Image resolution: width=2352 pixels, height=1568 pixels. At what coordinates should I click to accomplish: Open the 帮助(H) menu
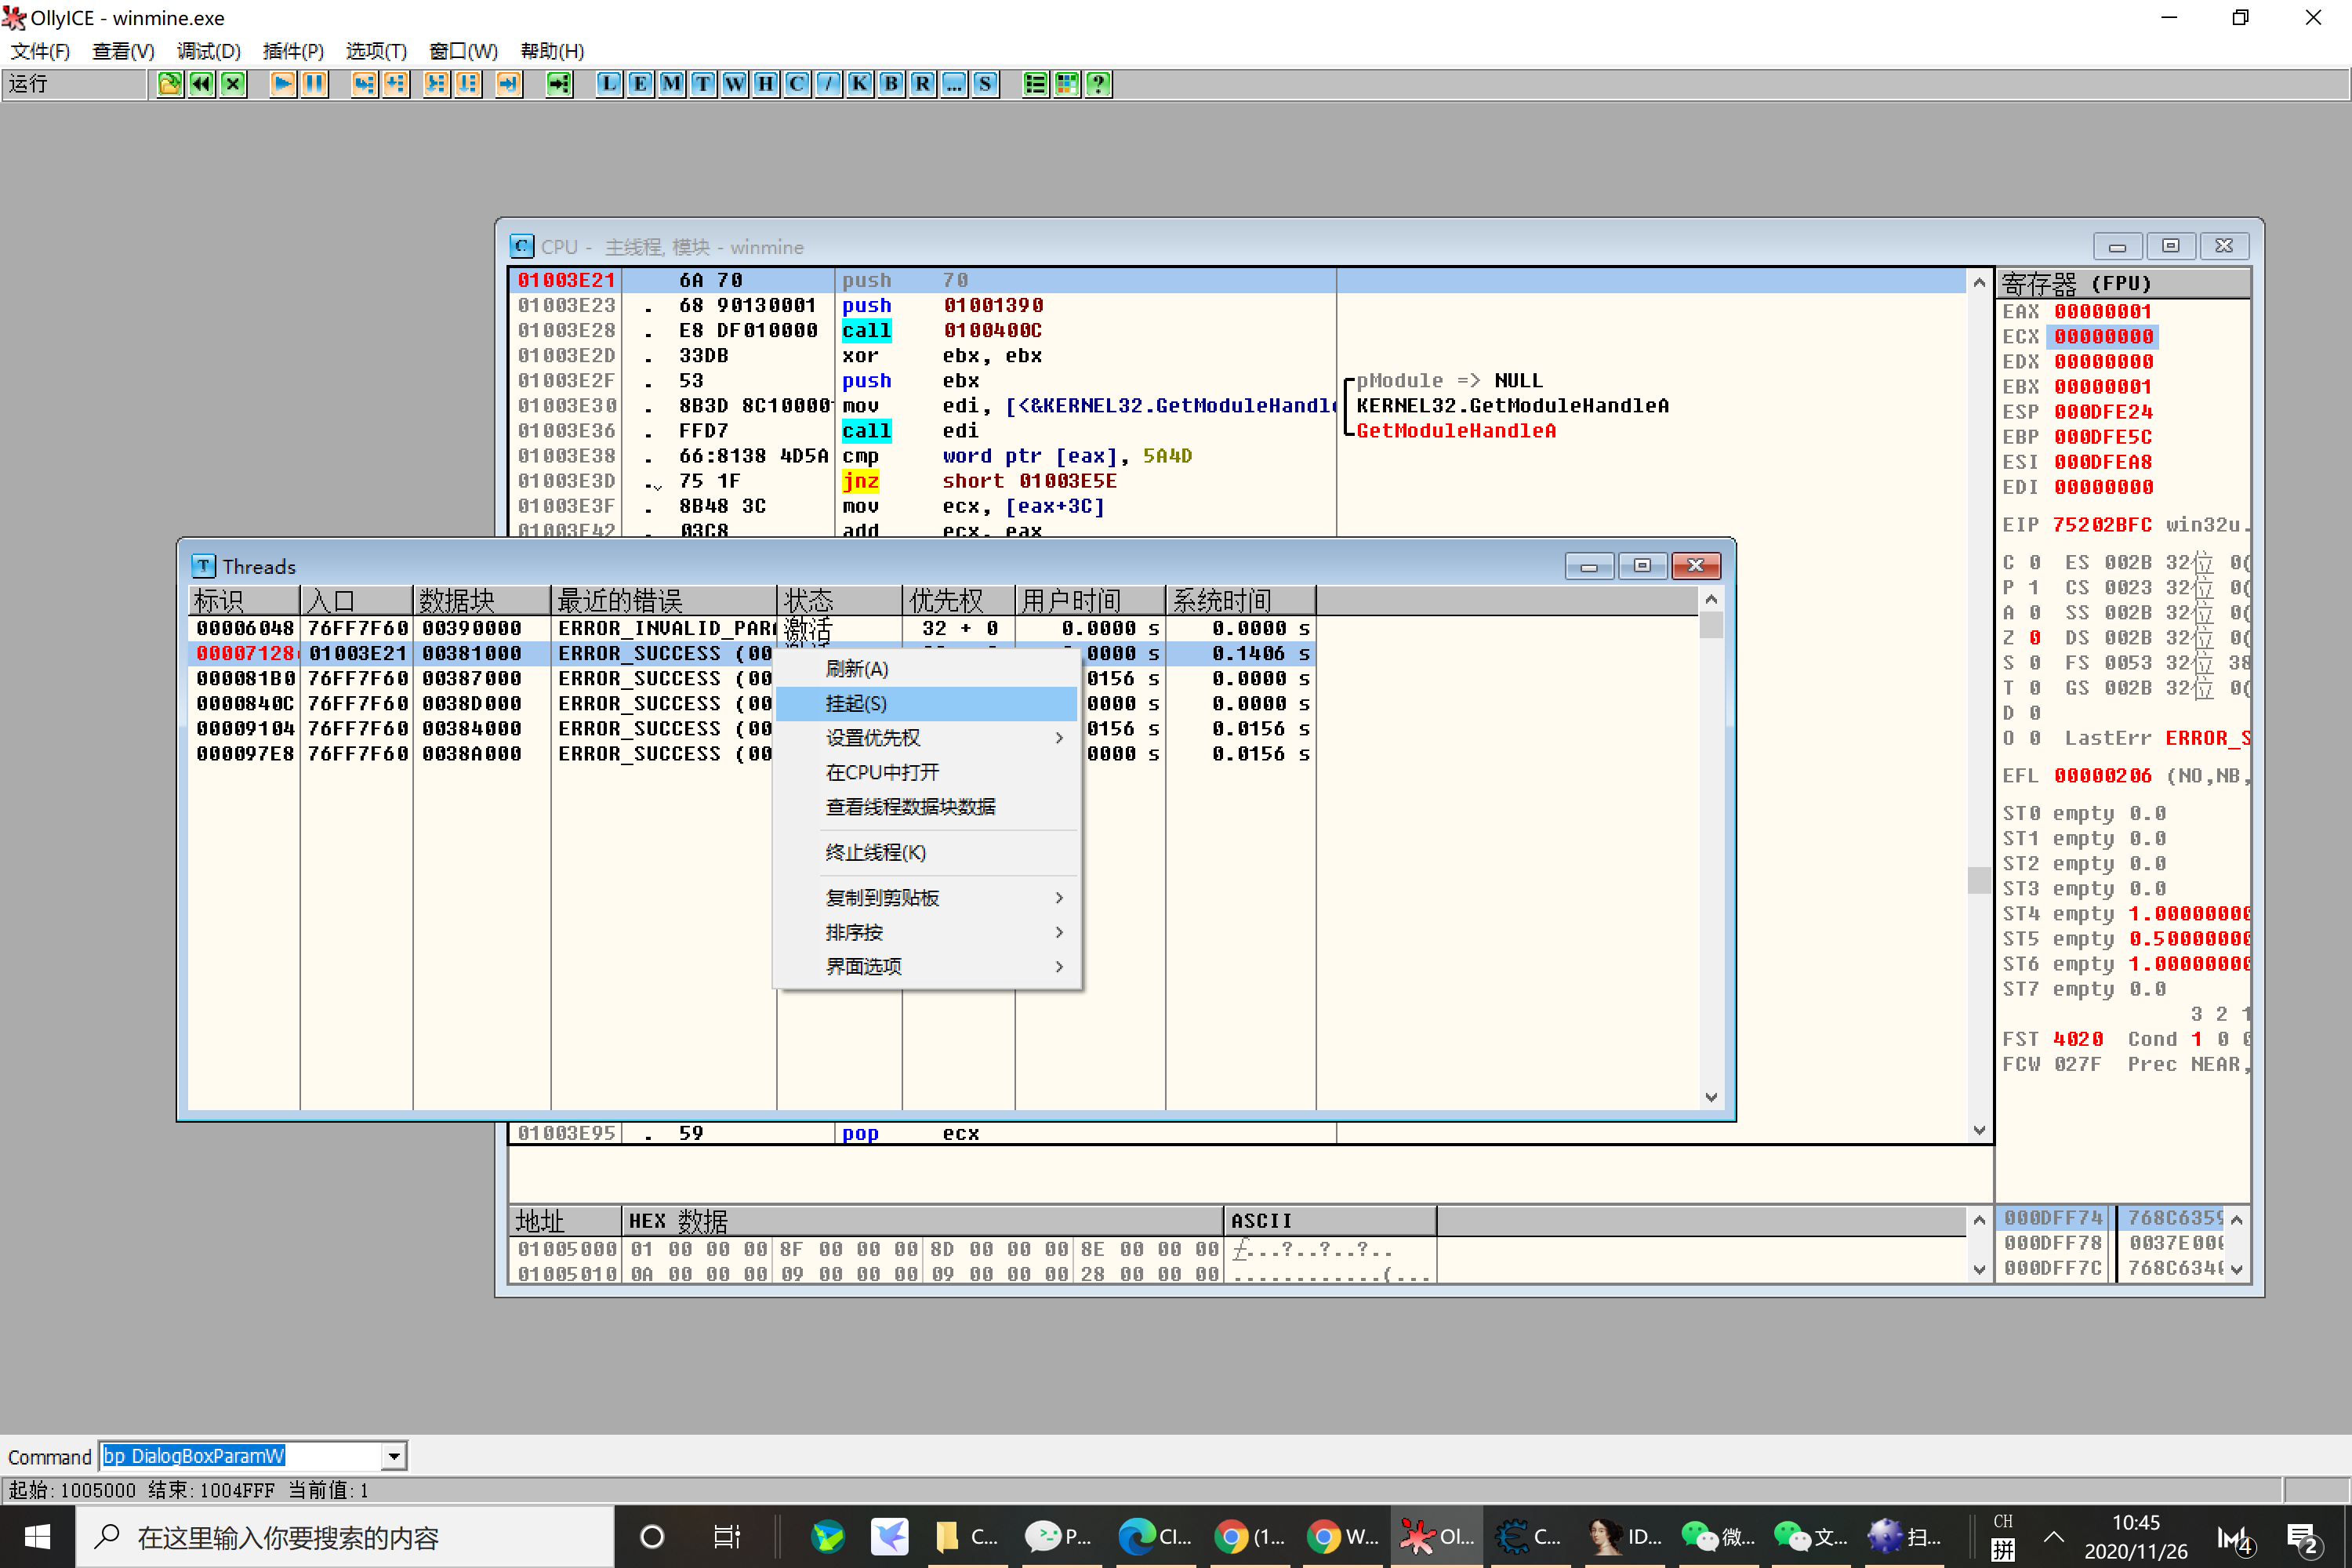(x=552, y=51)
